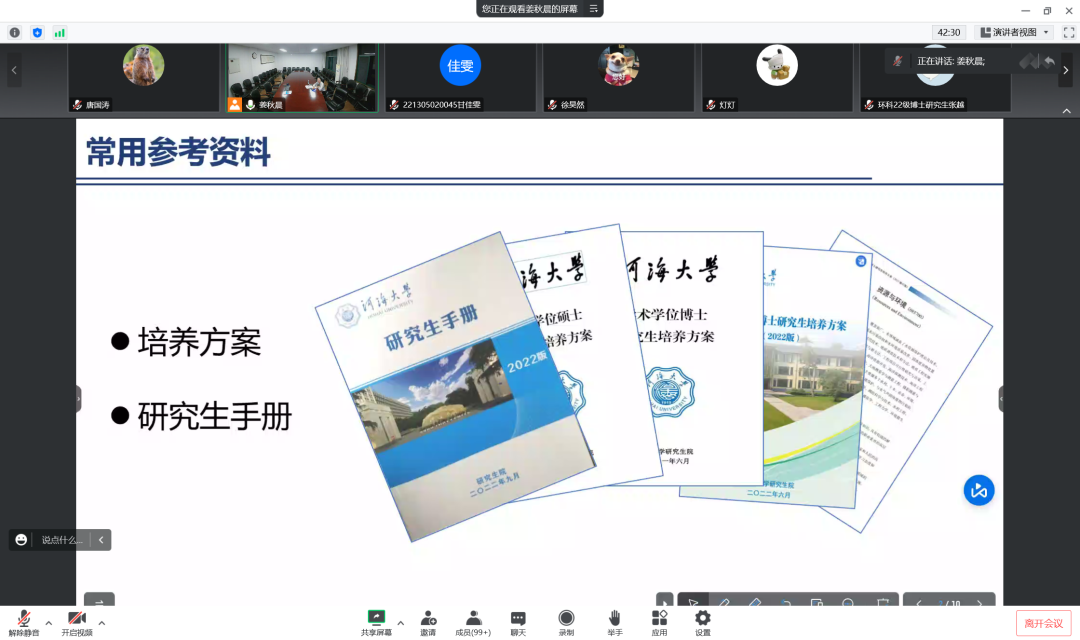
Task: Expand audio options arrow beside microphone
Action: tap(48, 622)
